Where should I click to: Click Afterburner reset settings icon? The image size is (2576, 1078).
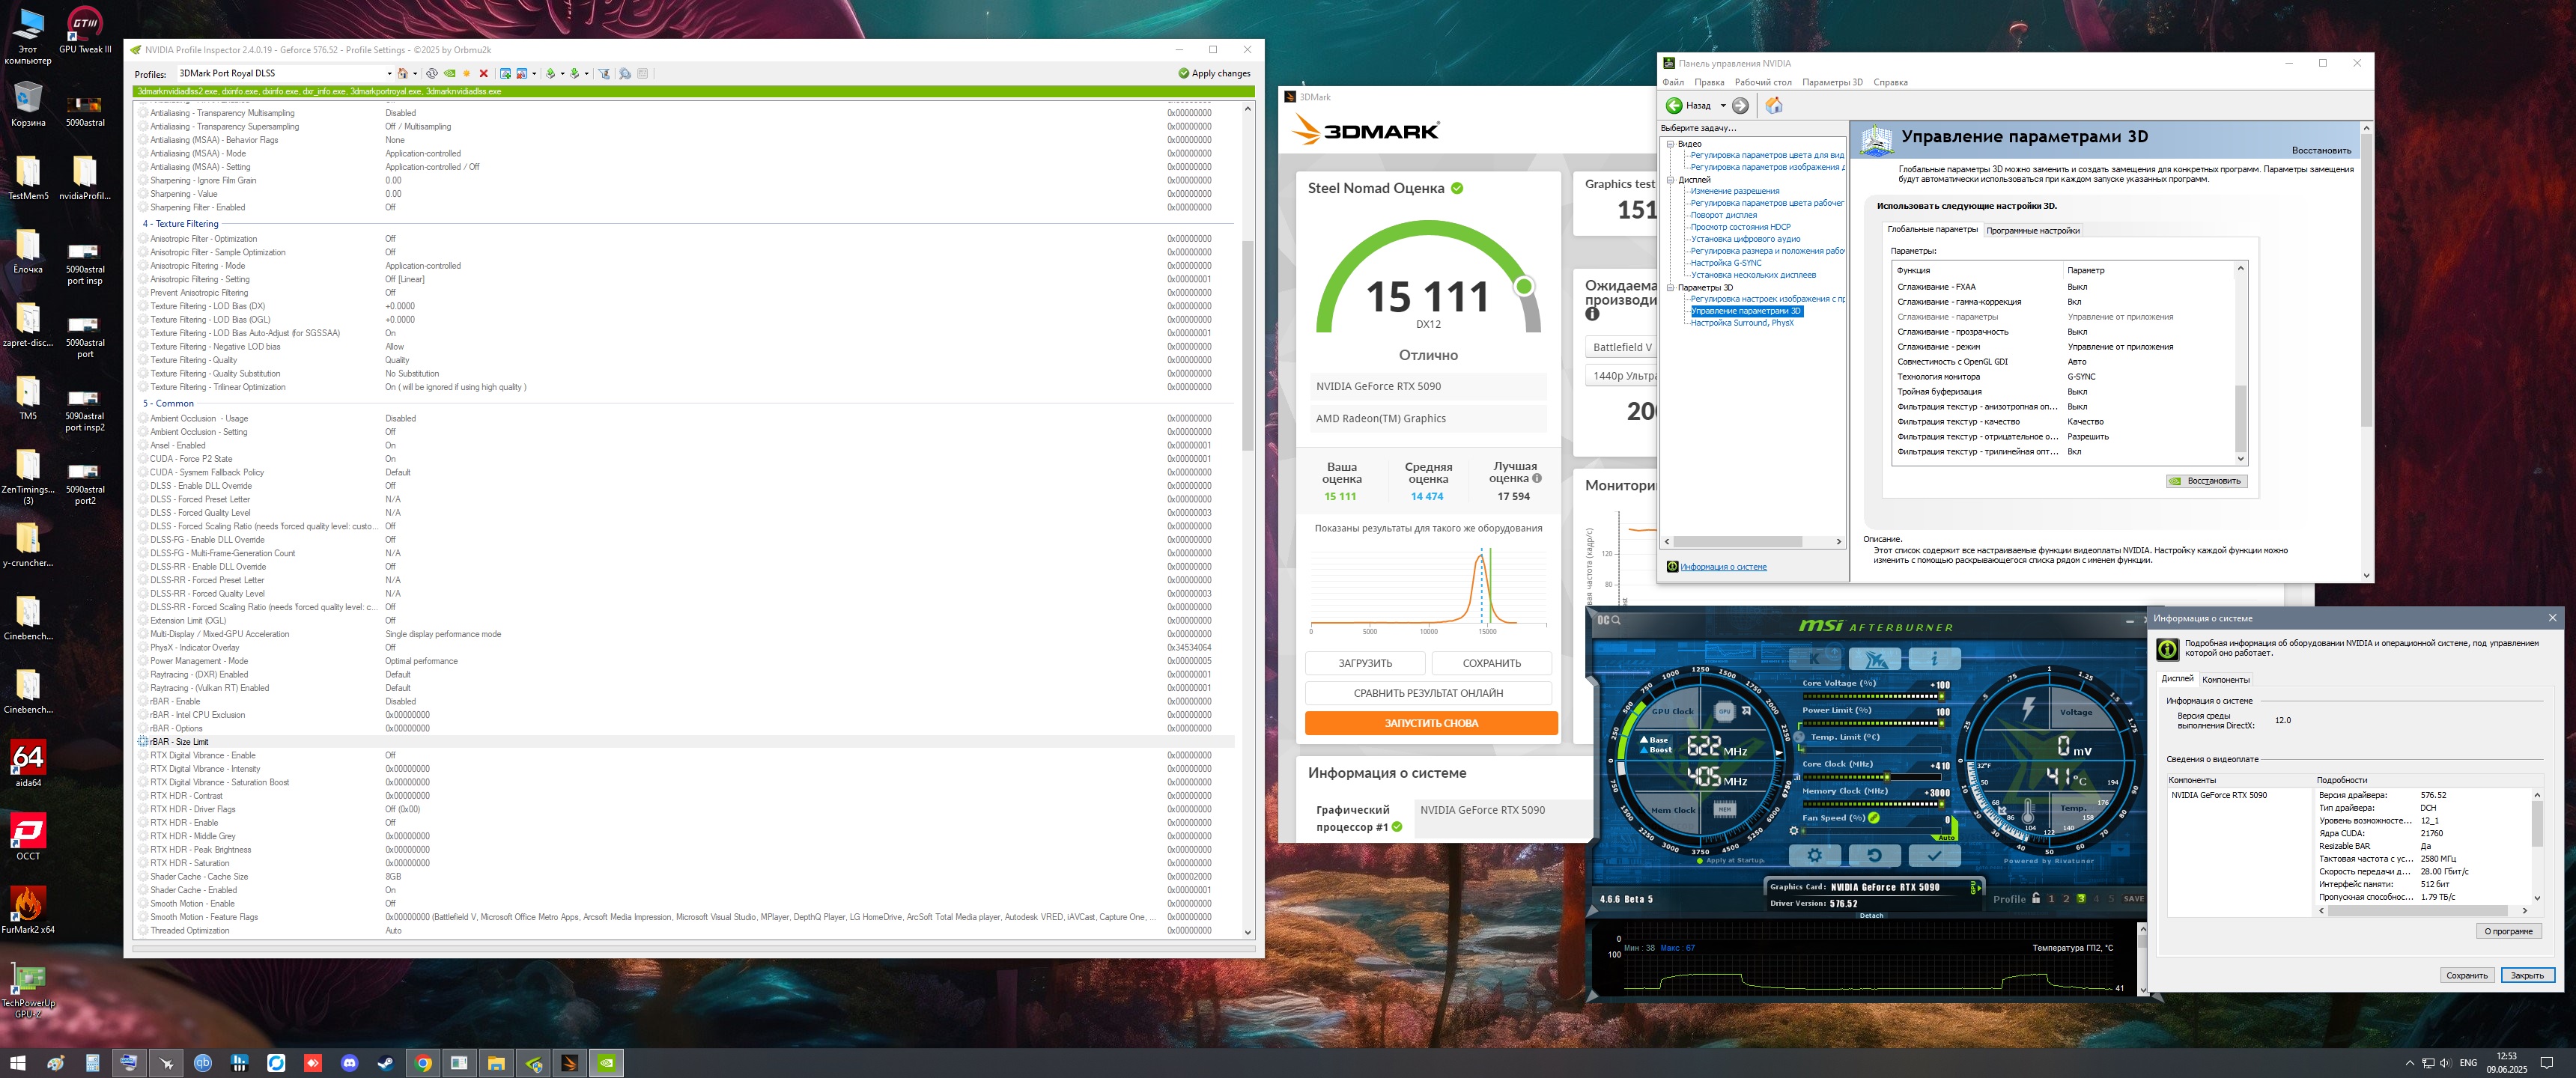click(x=1874, y=855)
